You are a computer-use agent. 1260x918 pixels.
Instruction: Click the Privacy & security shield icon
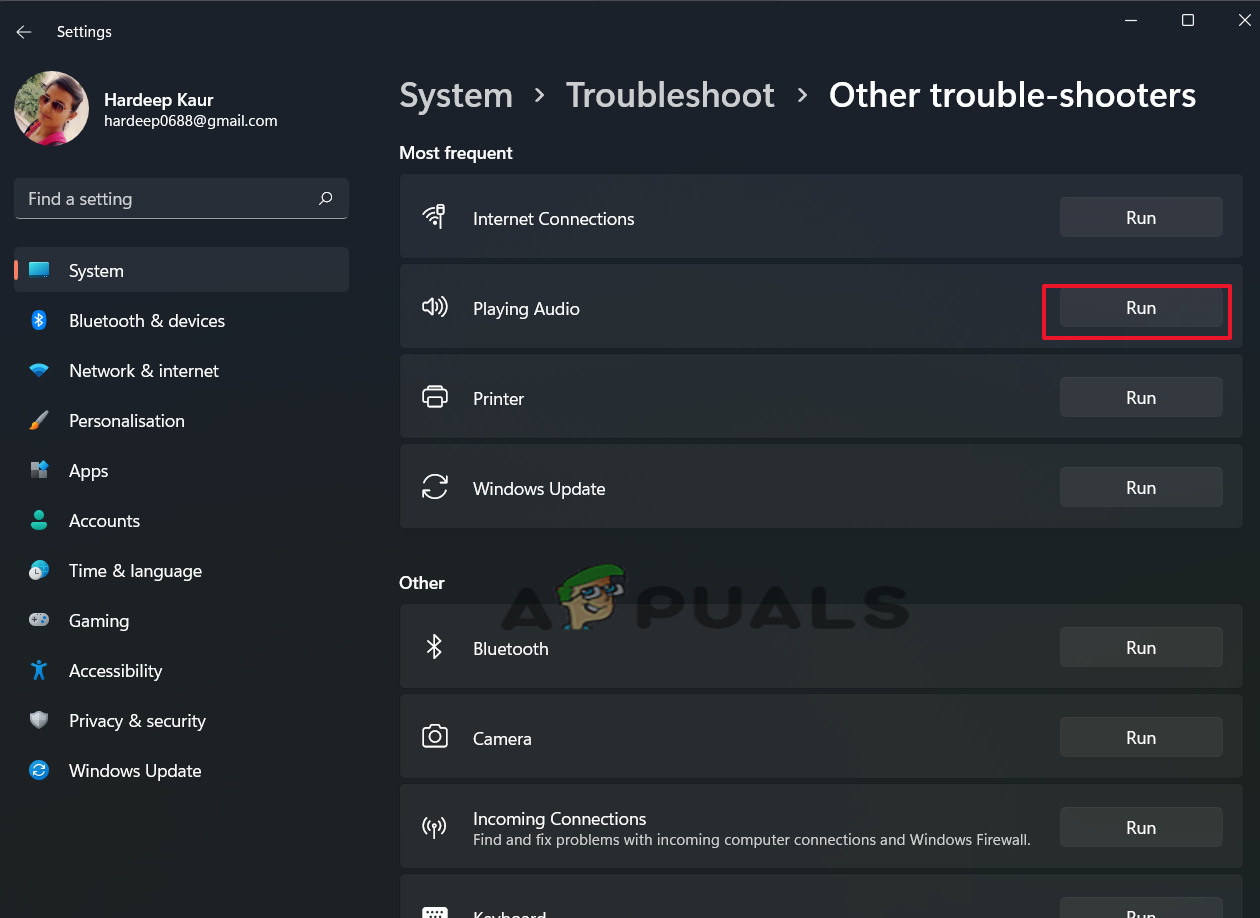tap(39, 721)
